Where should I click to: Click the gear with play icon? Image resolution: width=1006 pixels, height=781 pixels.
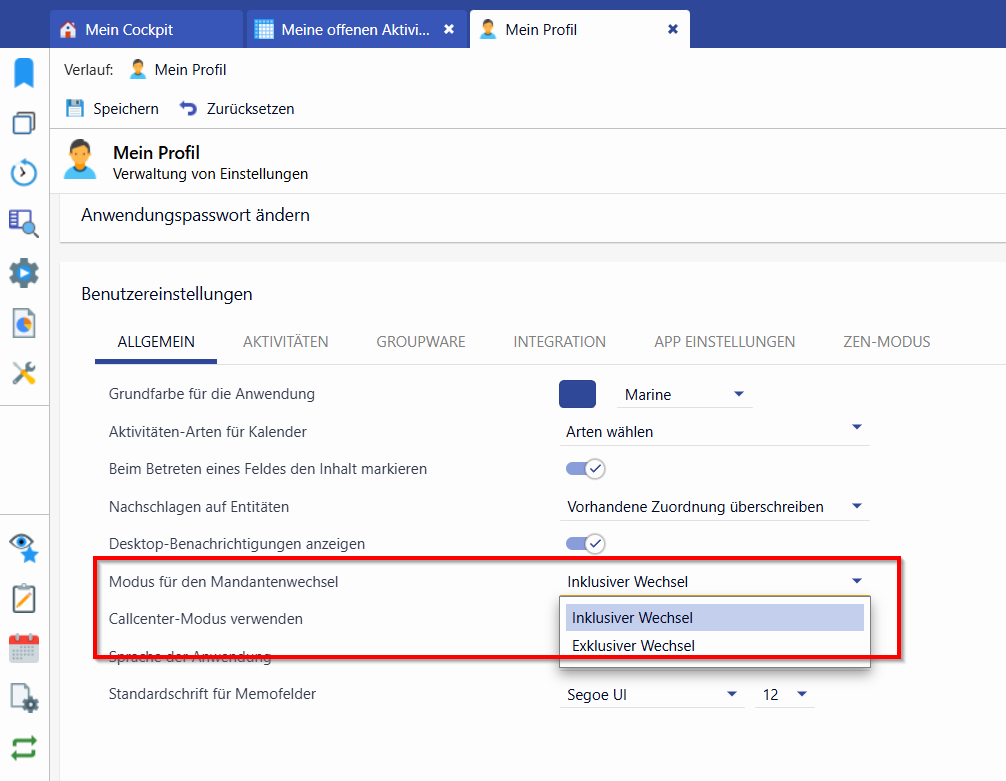click(x=24, y=273)
